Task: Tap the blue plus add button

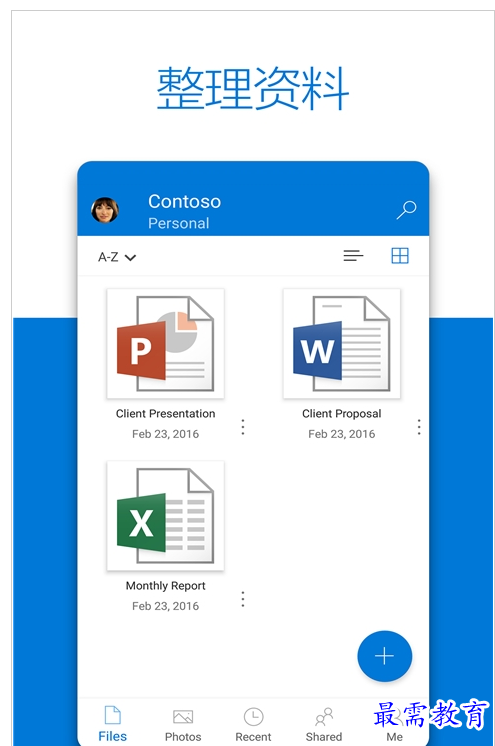Action: tap(385, 656)
